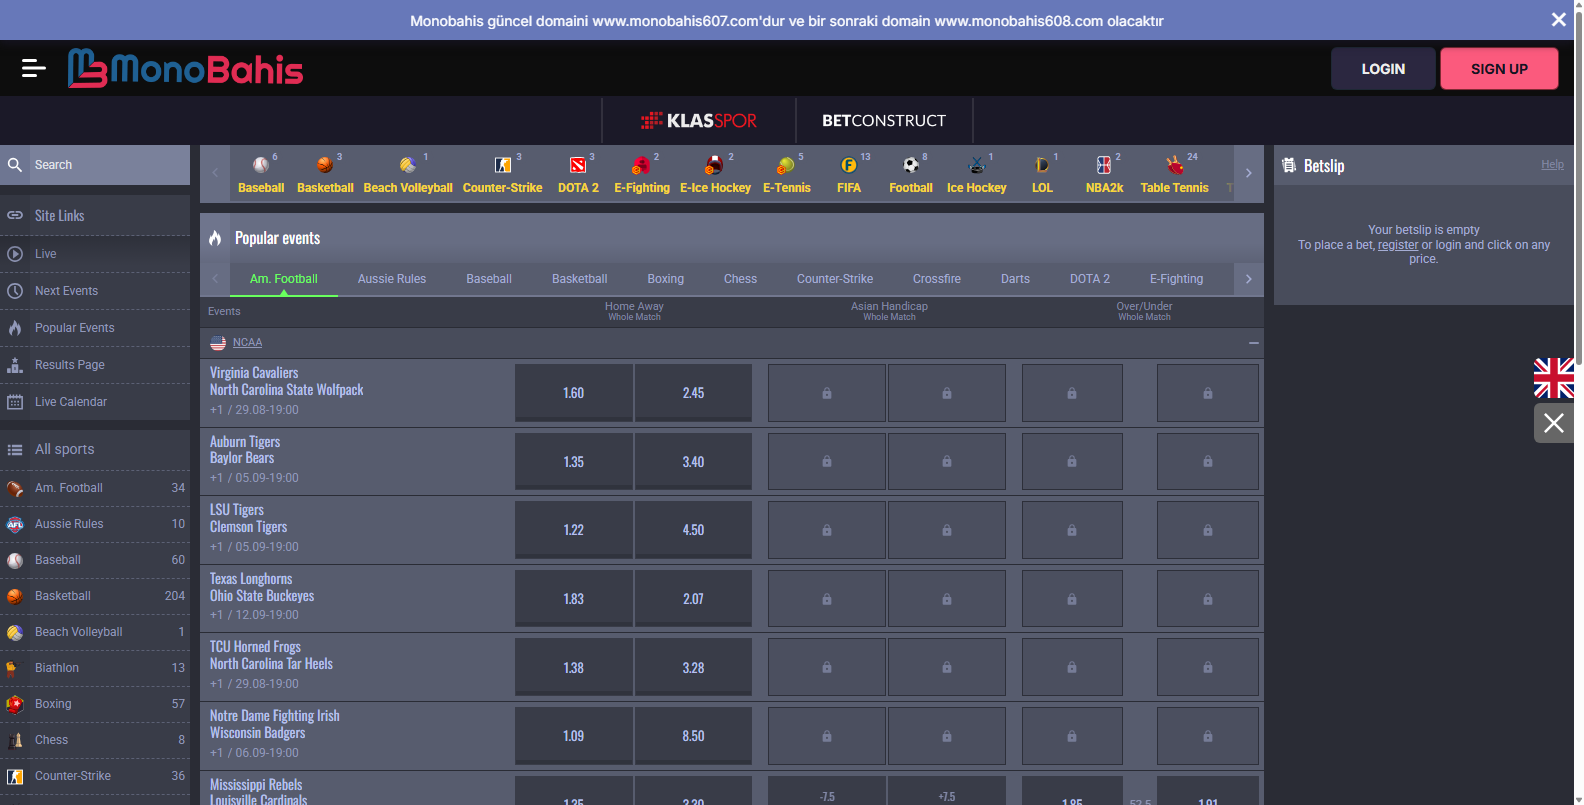Screen dimensions: 1584x805
Task: Click the register link in betslip
Action: [x=1397, y=245]
